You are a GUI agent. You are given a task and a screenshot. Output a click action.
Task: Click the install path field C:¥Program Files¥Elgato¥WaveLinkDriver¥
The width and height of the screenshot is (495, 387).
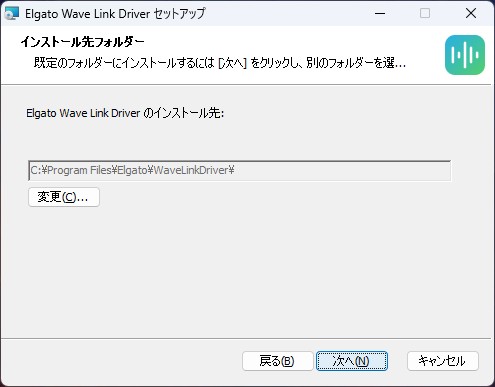tap(240, 170)
